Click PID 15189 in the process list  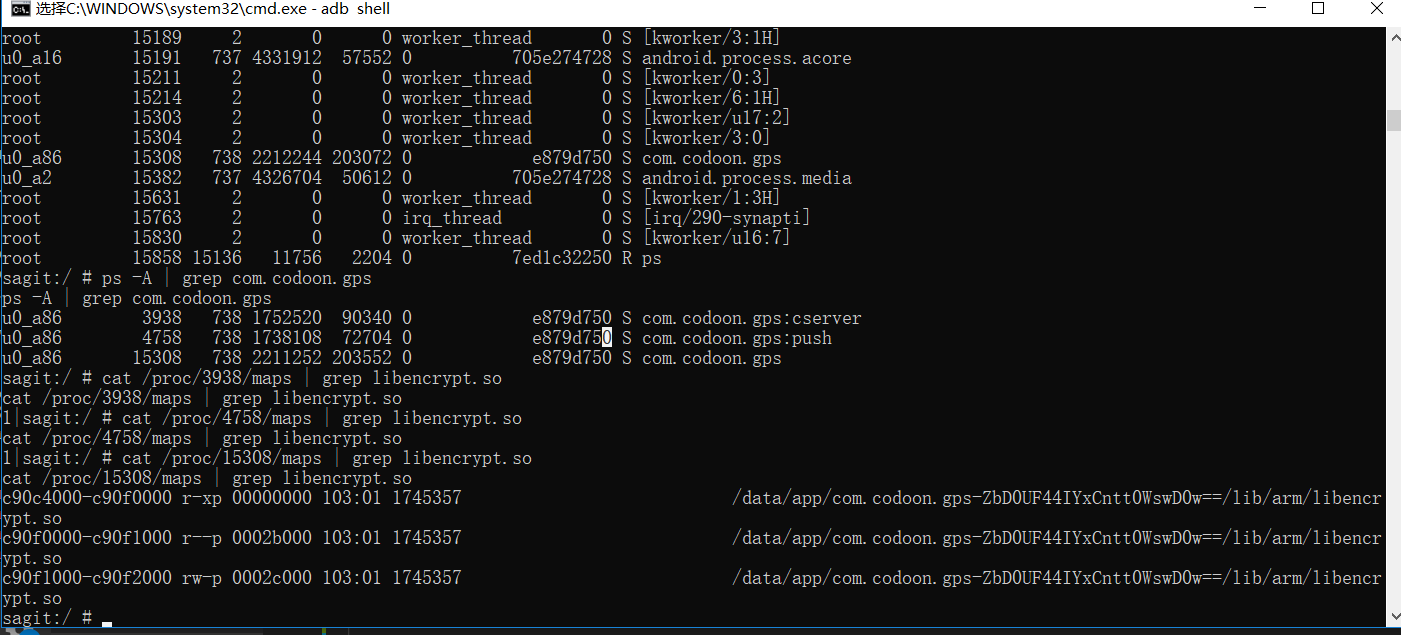coord(157,38)
